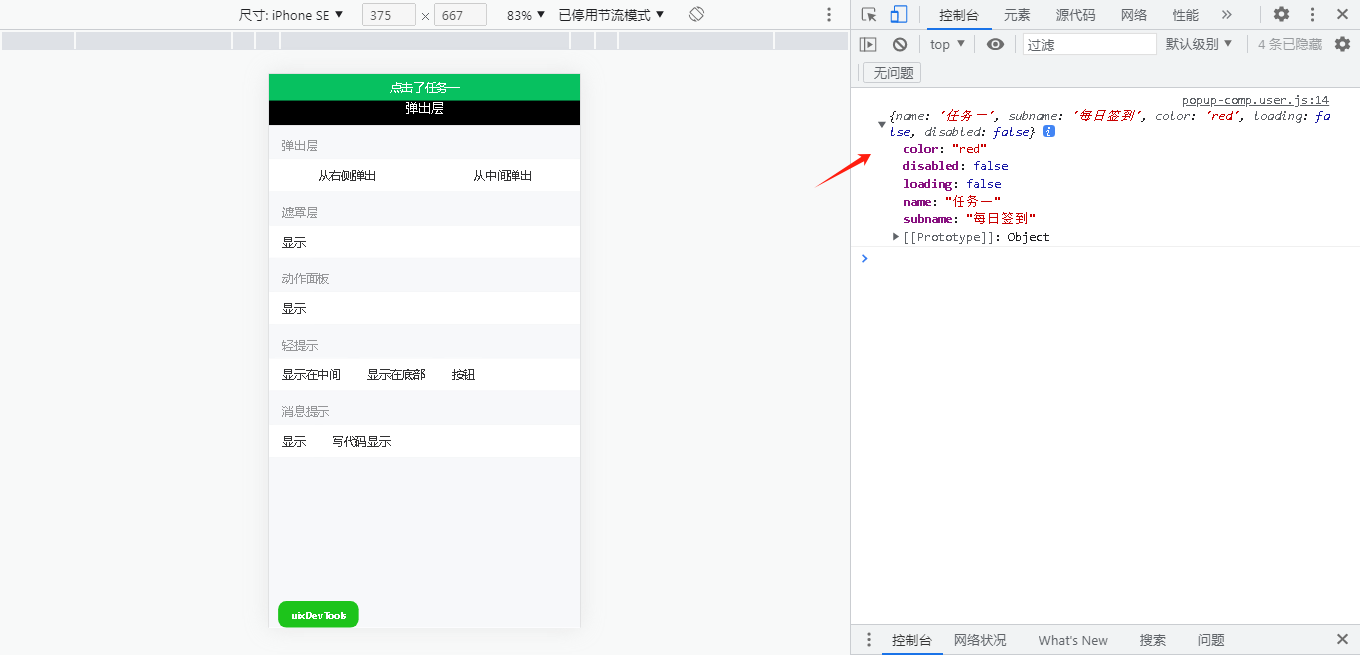Open the top JavaScript context dropdown

click(947, 44)
